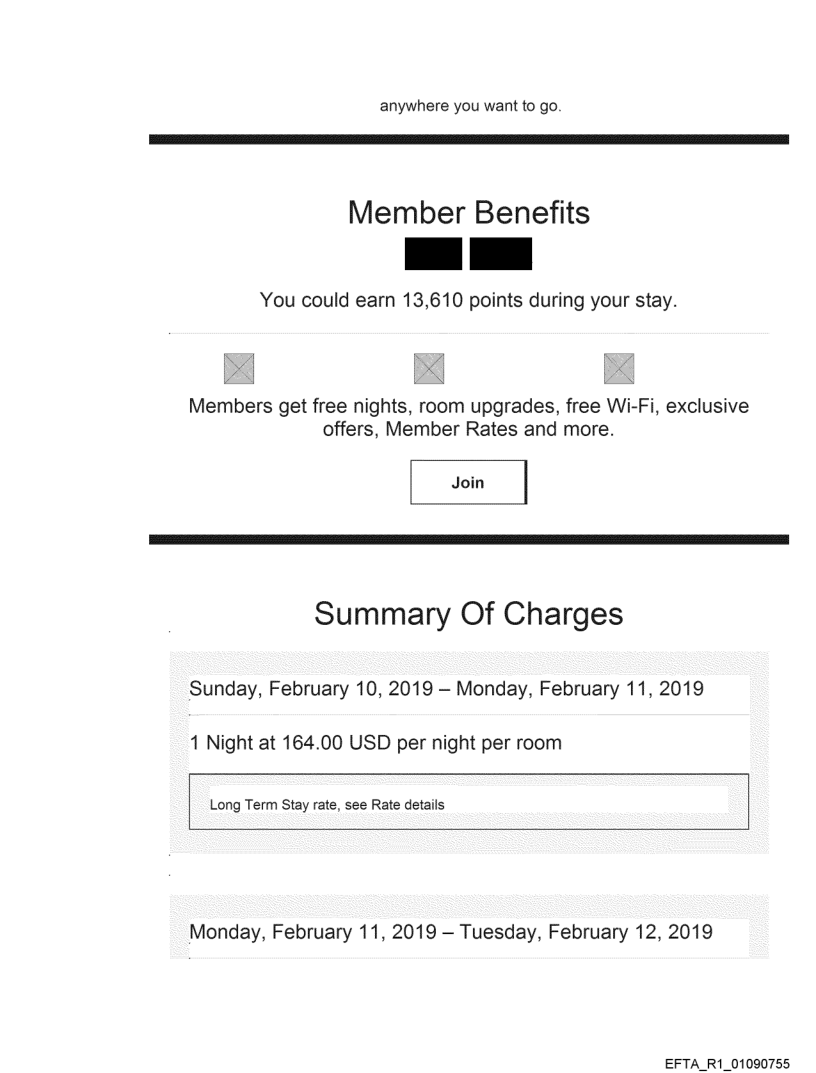The height and width of the screenshot is (1073, 816).
Task: Click the February 11 – February 12 date row
Action: 451,933
